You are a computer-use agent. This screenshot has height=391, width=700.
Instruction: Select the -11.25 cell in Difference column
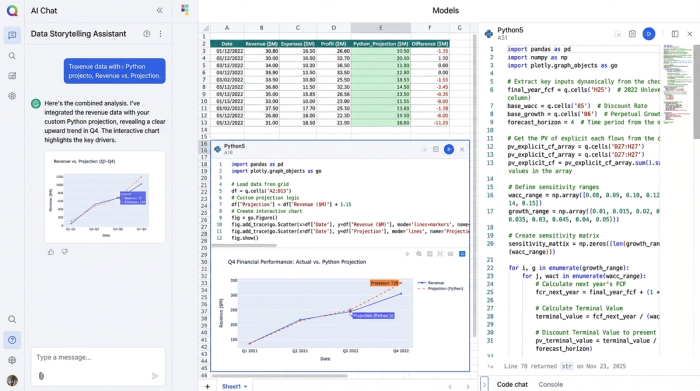(x=430, y=123)
